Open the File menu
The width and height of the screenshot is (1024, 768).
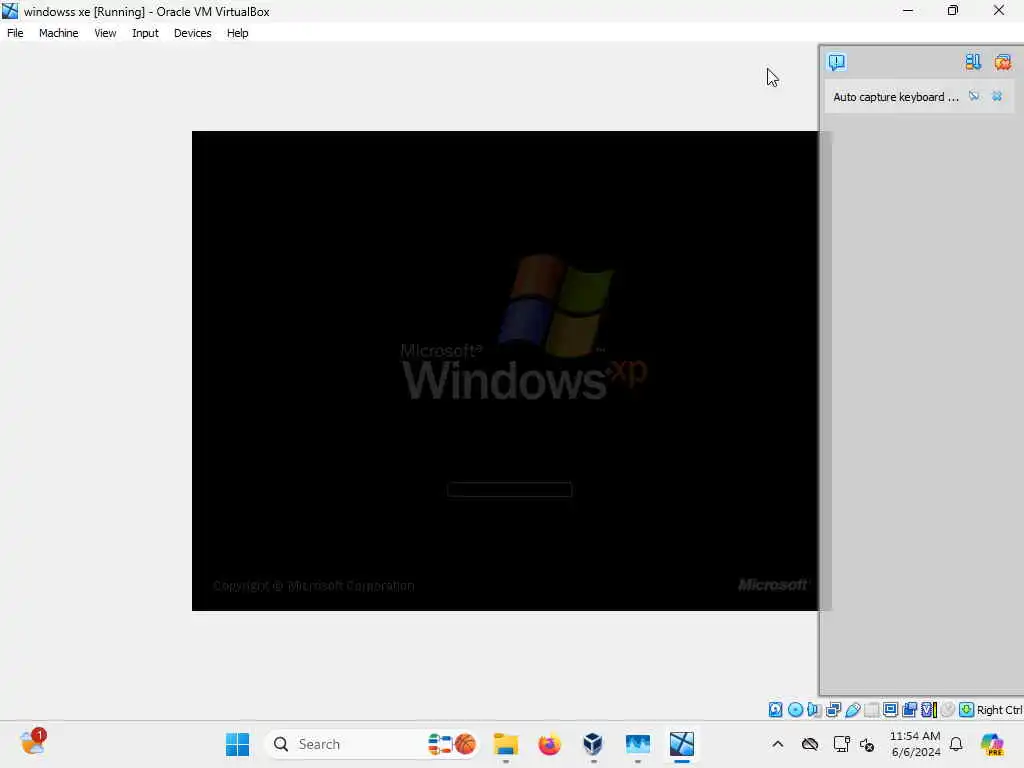click(x=15, y=33)
